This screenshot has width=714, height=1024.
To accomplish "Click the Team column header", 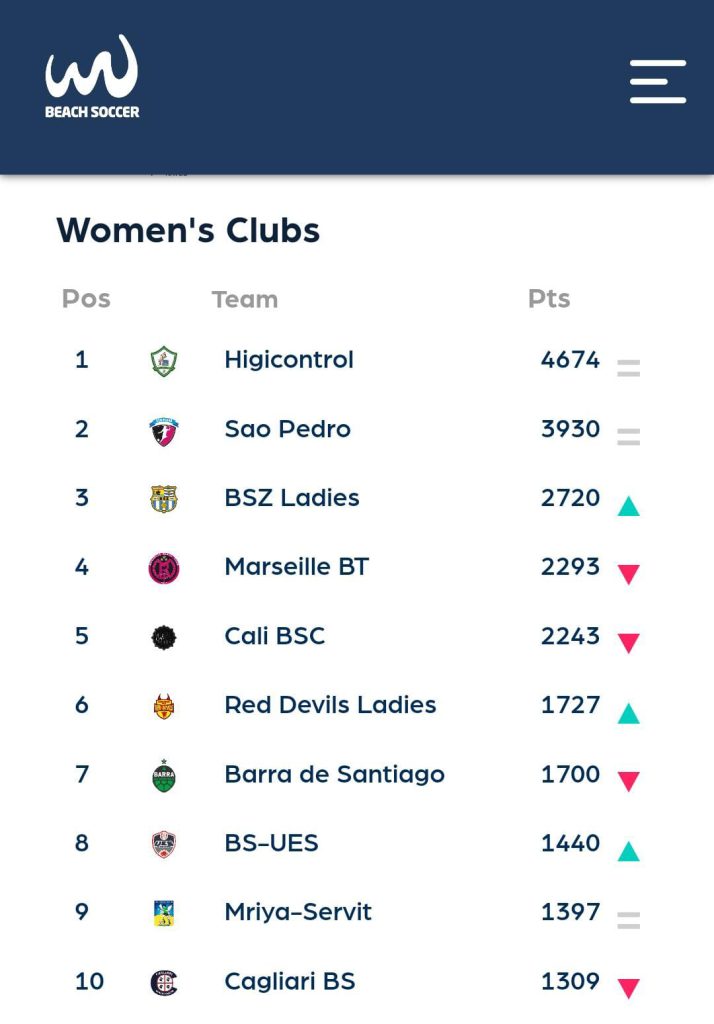I will 245,299.
